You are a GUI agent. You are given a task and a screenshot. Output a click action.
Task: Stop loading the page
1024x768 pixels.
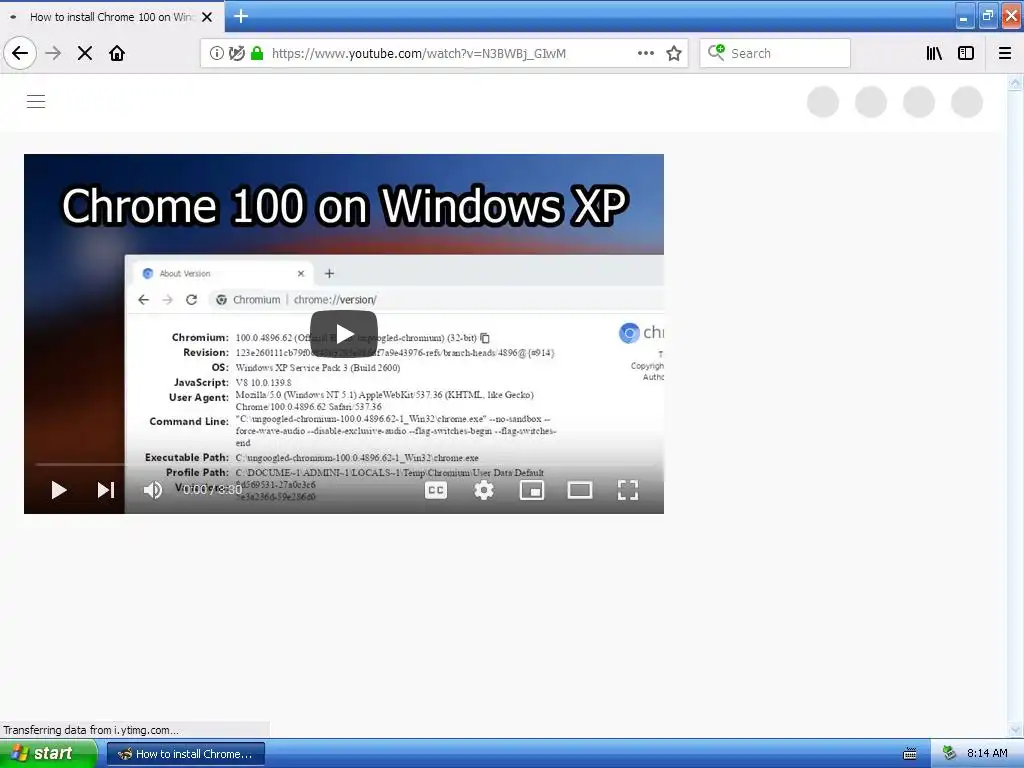pyautogui.click(x=85, y=53)
